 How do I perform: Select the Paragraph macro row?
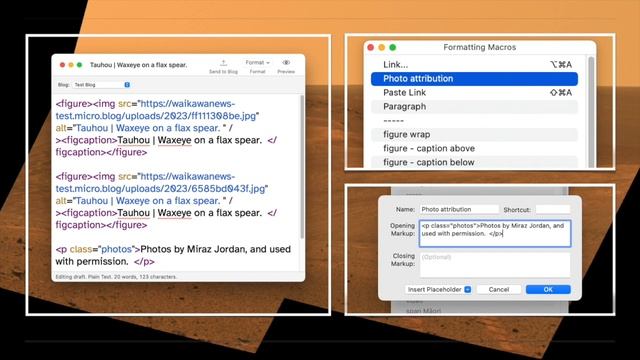474,107
